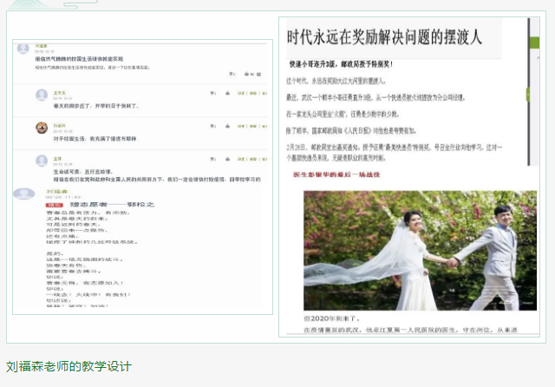Like the 春天的脚步近了 comment
Image resolution: width=555 pixels, height=387 pixels.
coord(228,93)
